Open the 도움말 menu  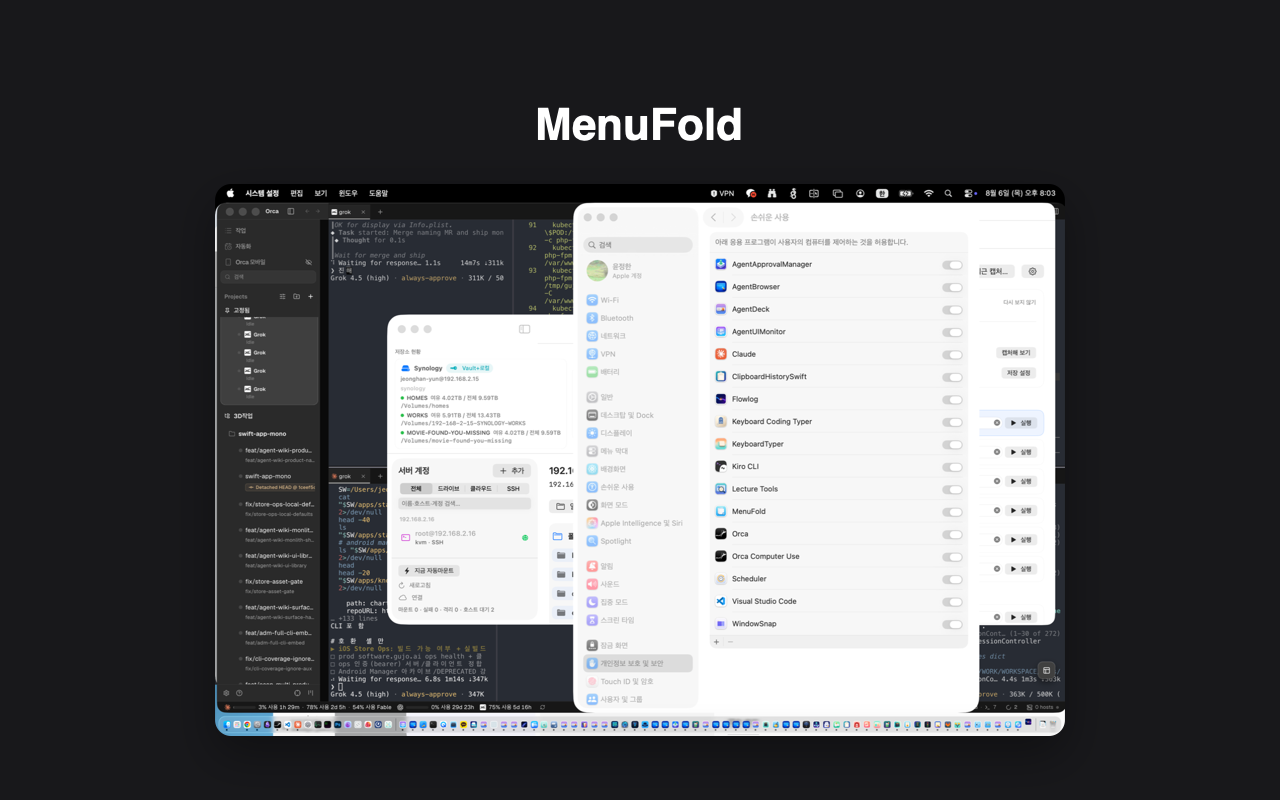[378, 193]
